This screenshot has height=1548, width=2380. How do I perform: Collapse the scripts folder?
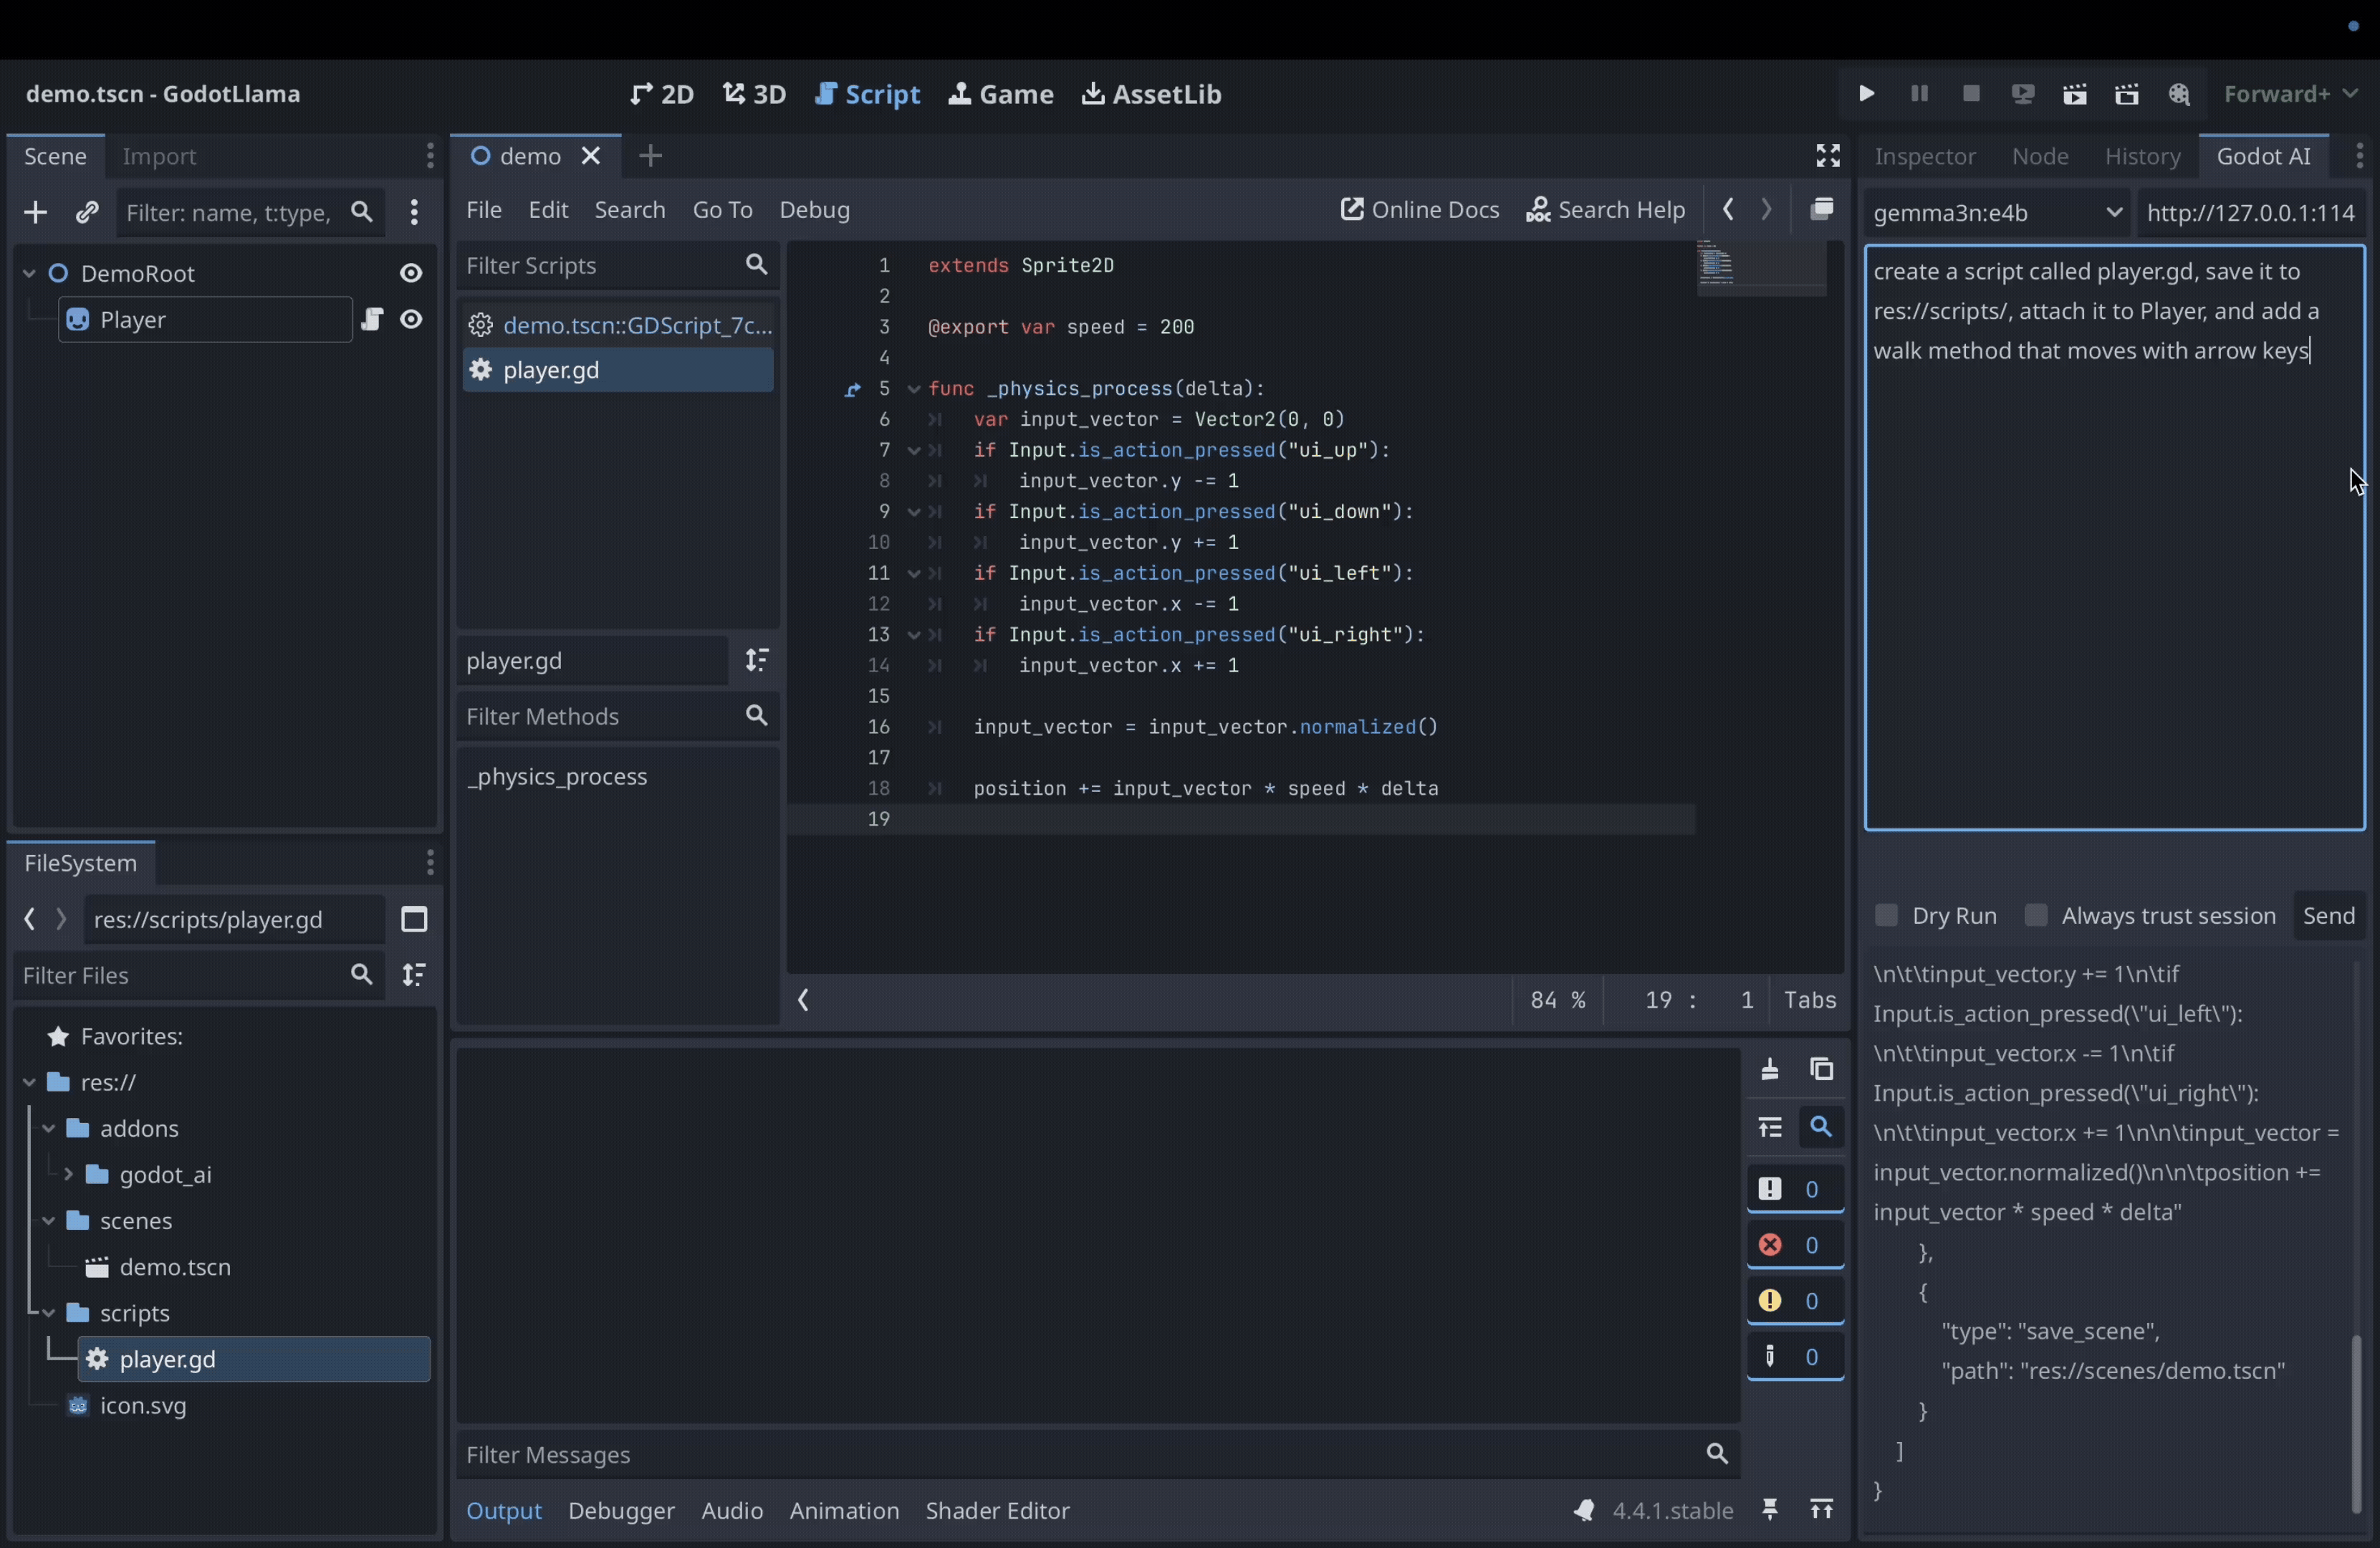(x=49, y=1314)
